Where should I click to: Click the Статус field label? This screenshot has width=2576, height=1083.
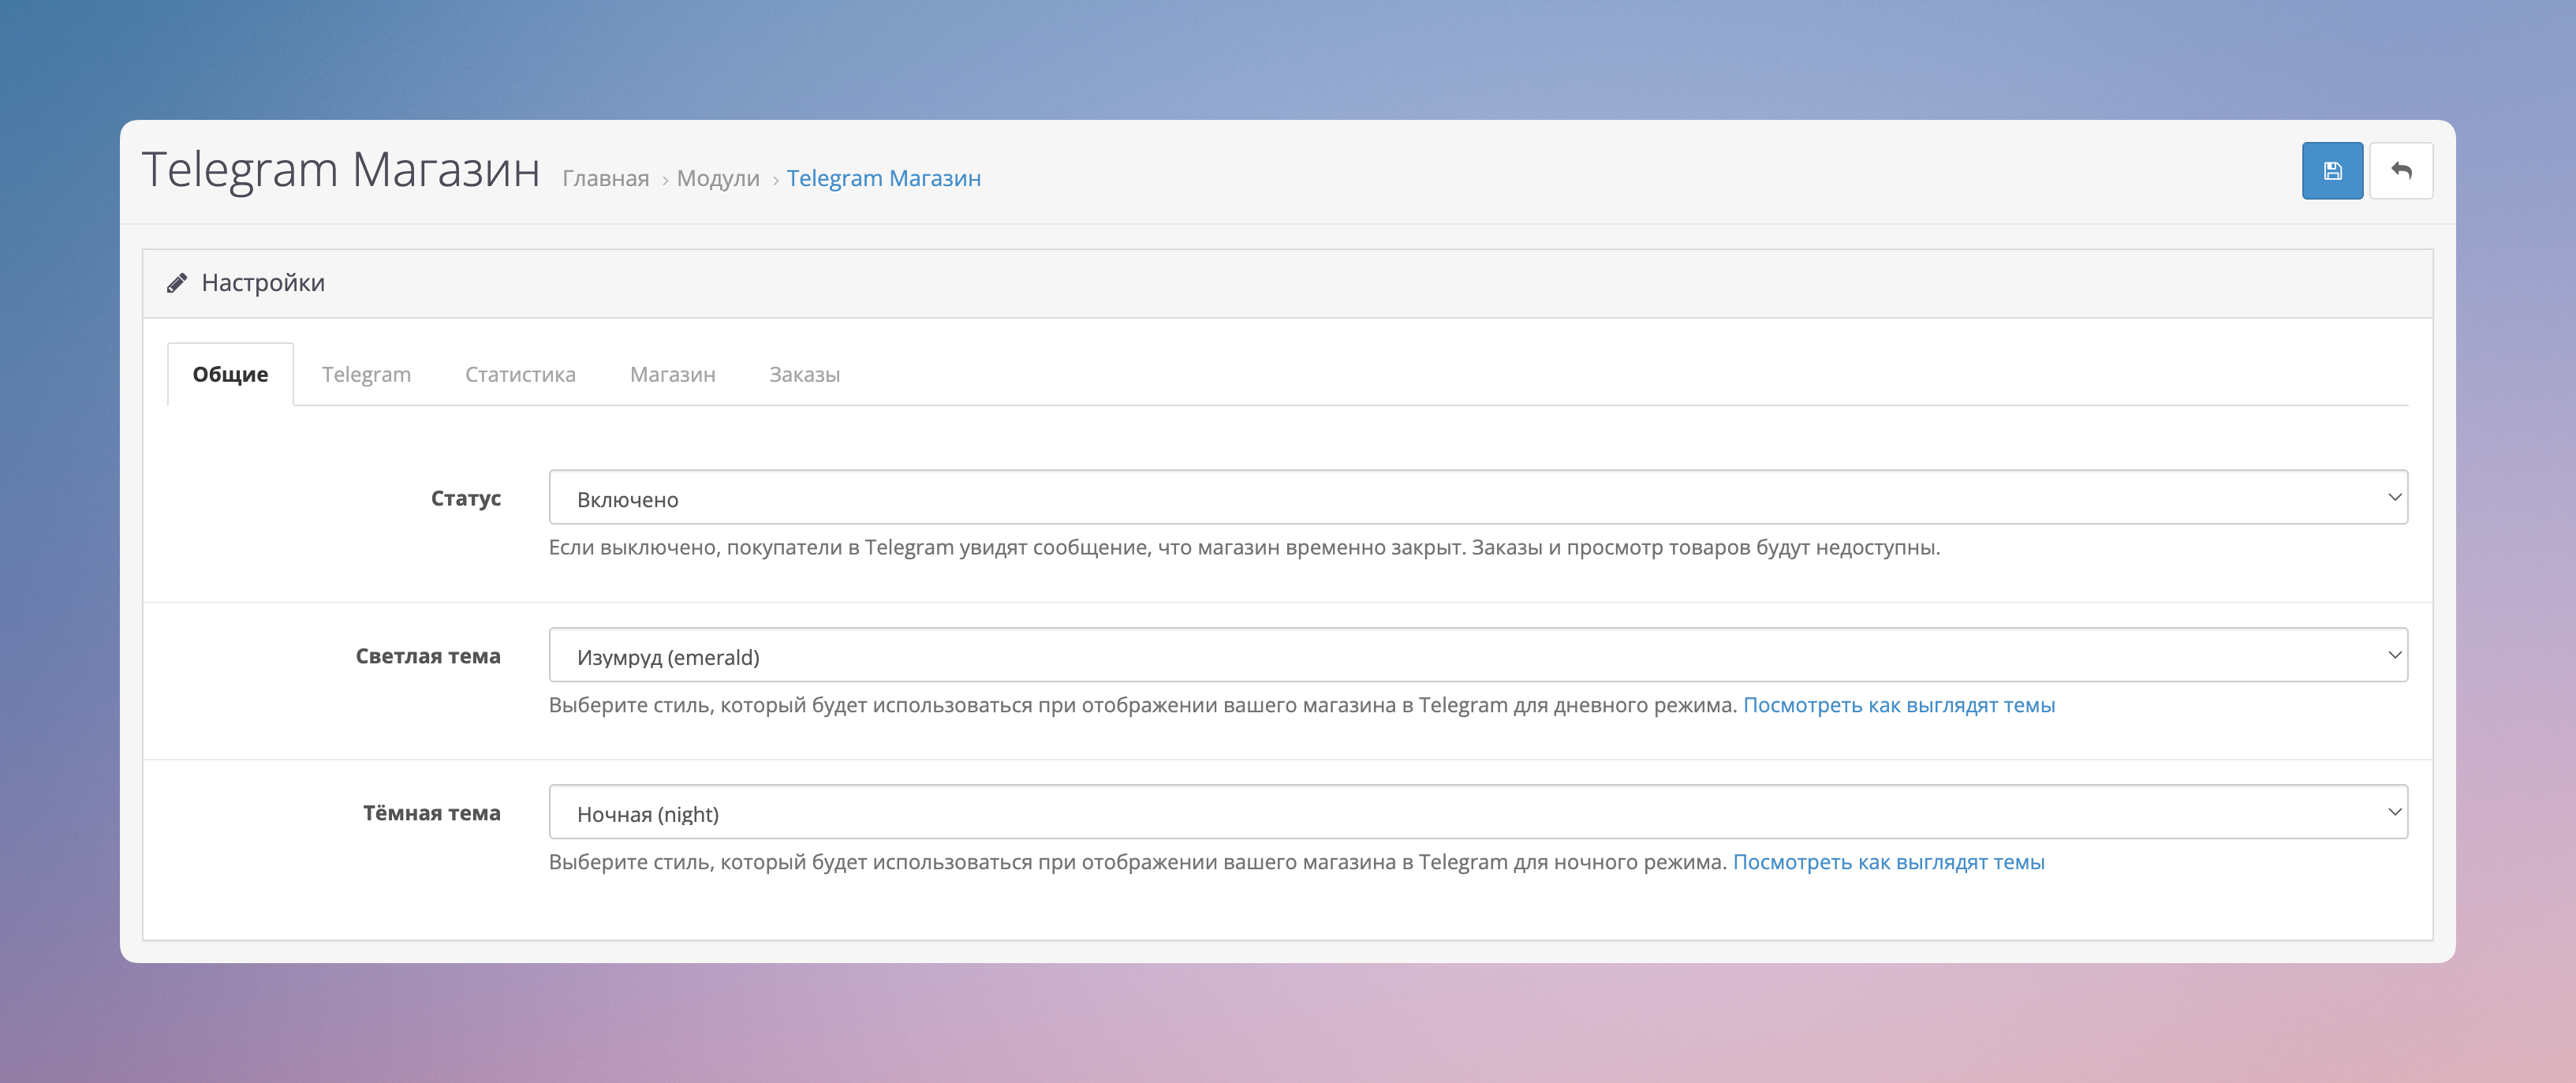tap(465, 498)
